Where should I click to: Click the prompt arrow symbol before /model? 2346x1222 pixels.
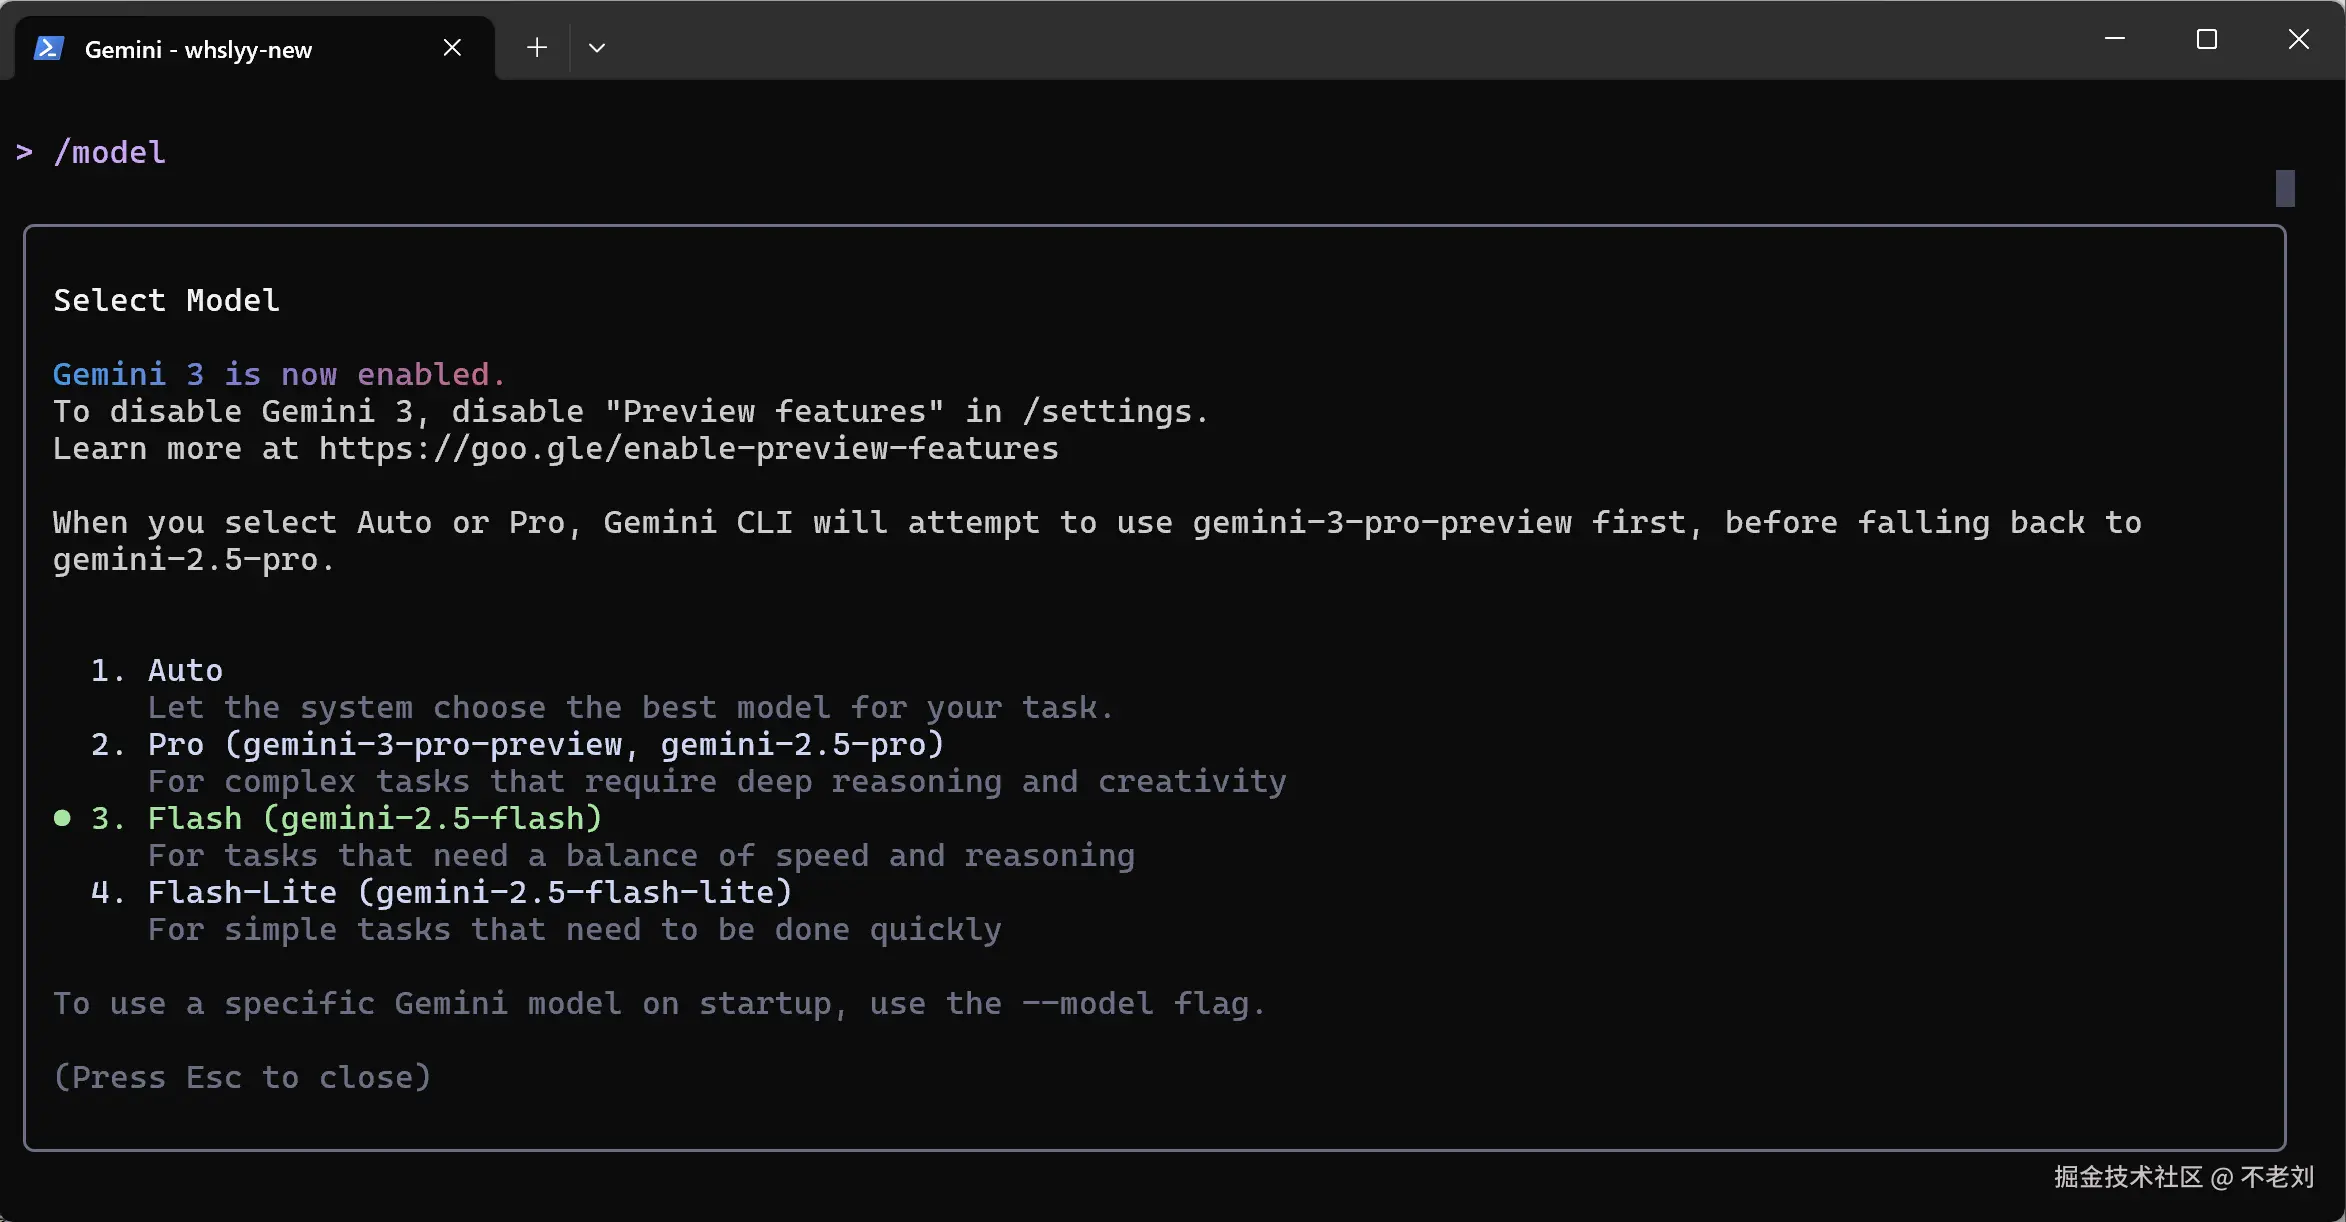click(25, 152)
